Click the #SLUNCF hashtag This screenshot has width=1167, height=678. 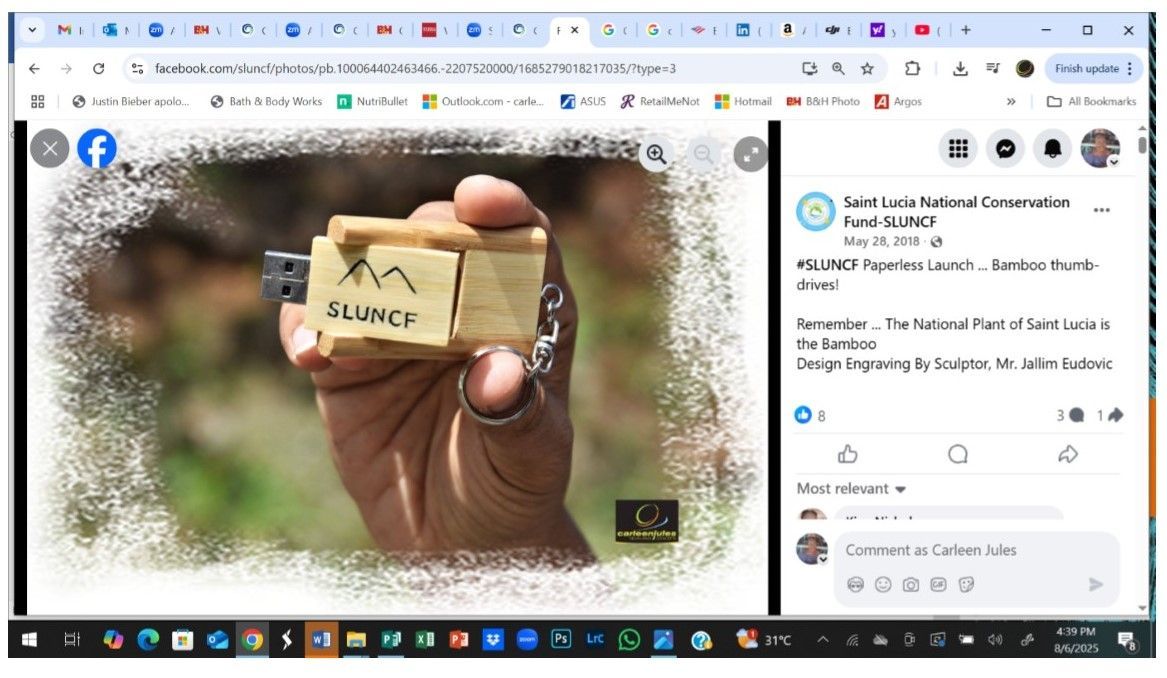(x=827, y=265)
